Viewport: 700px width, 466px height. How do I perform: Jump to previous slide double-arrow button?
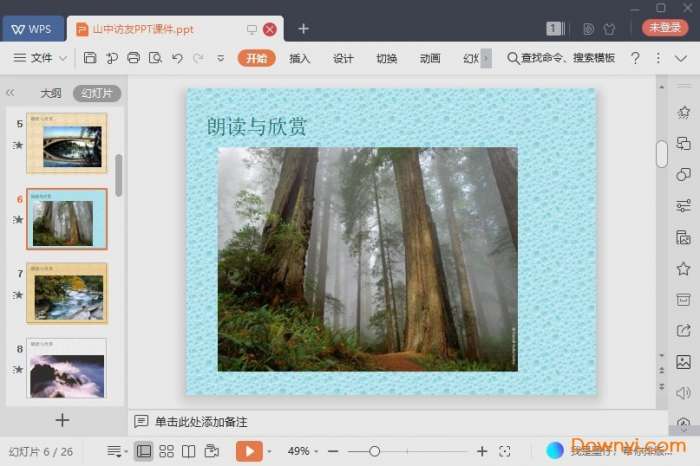[x=662, y=370]
